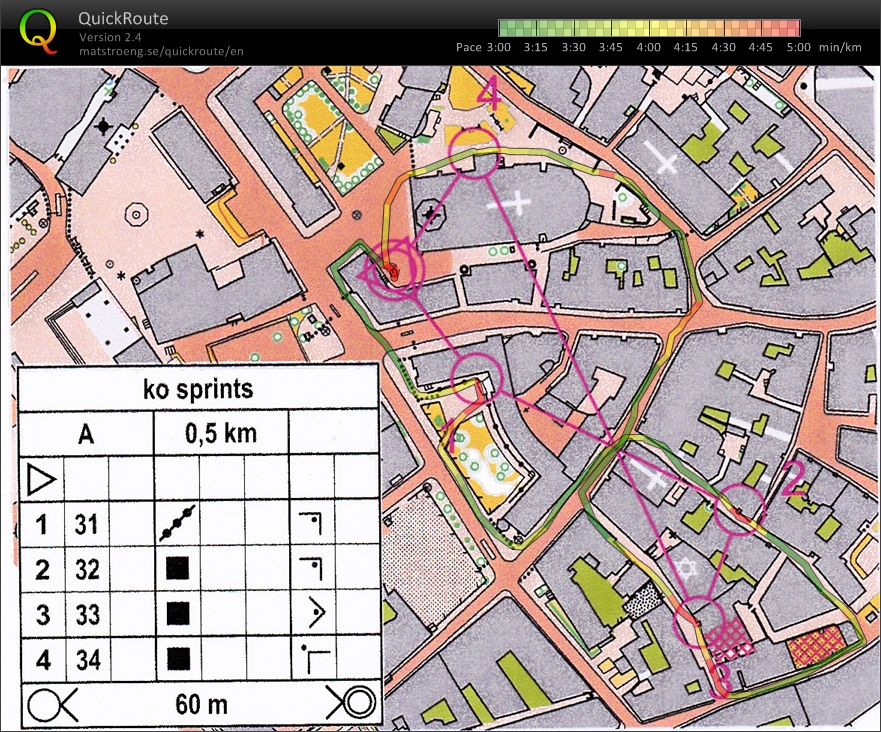Click the QuickRoute title text
Screen dimensions: 881x732
(x=123, y=19)
